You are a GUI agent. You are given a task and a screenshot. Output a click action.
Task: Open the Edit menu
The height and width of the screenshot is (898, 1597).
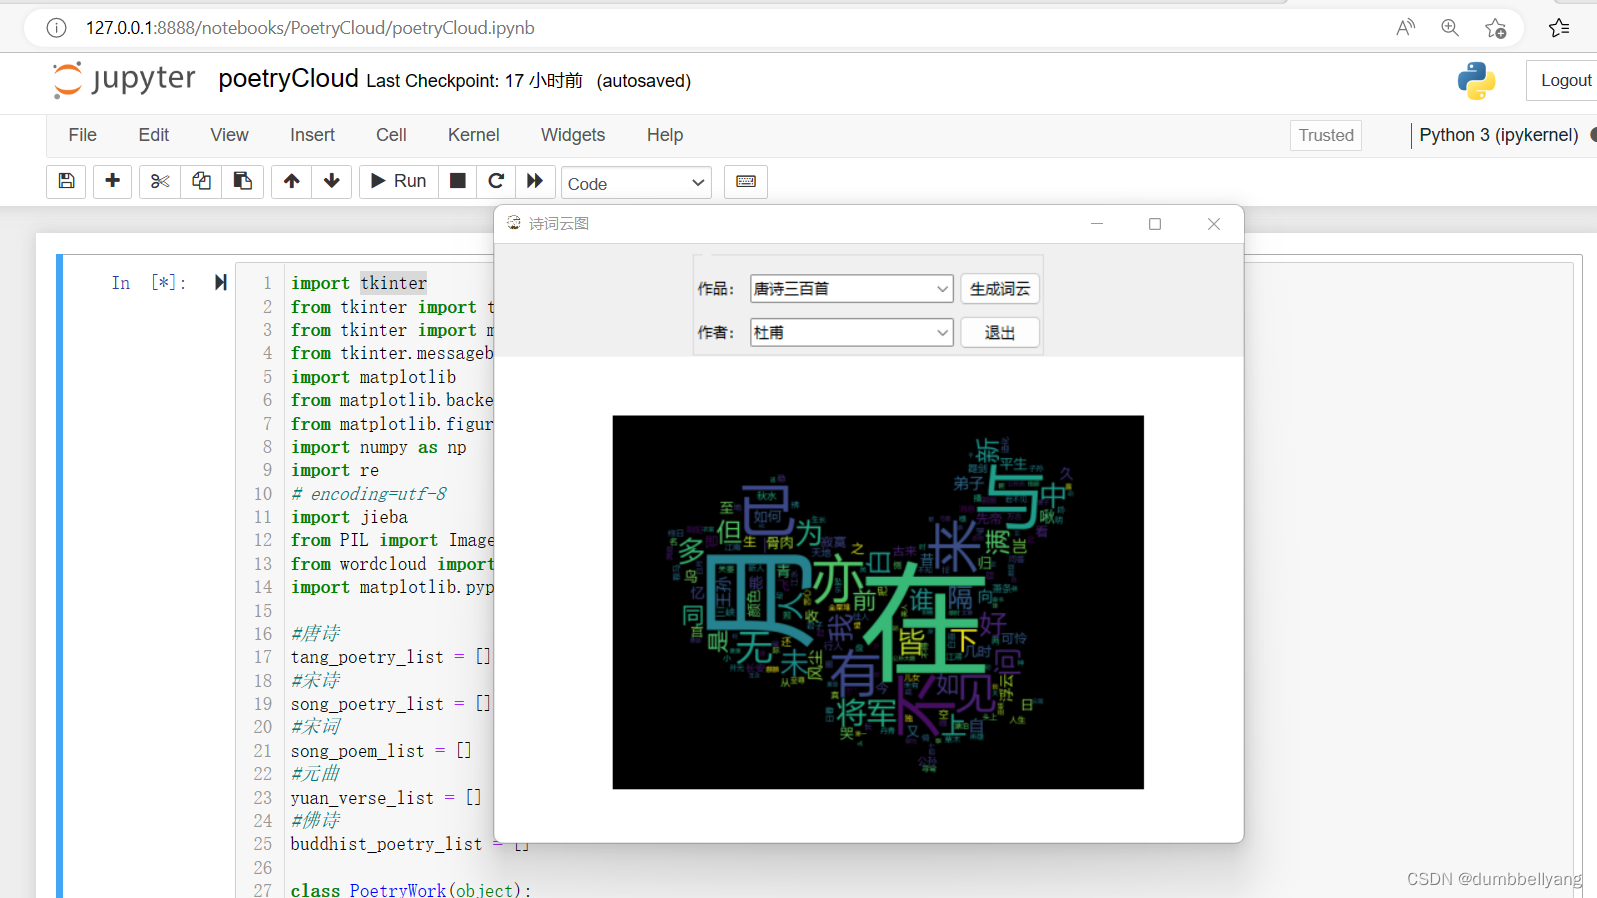pos(153,135)
